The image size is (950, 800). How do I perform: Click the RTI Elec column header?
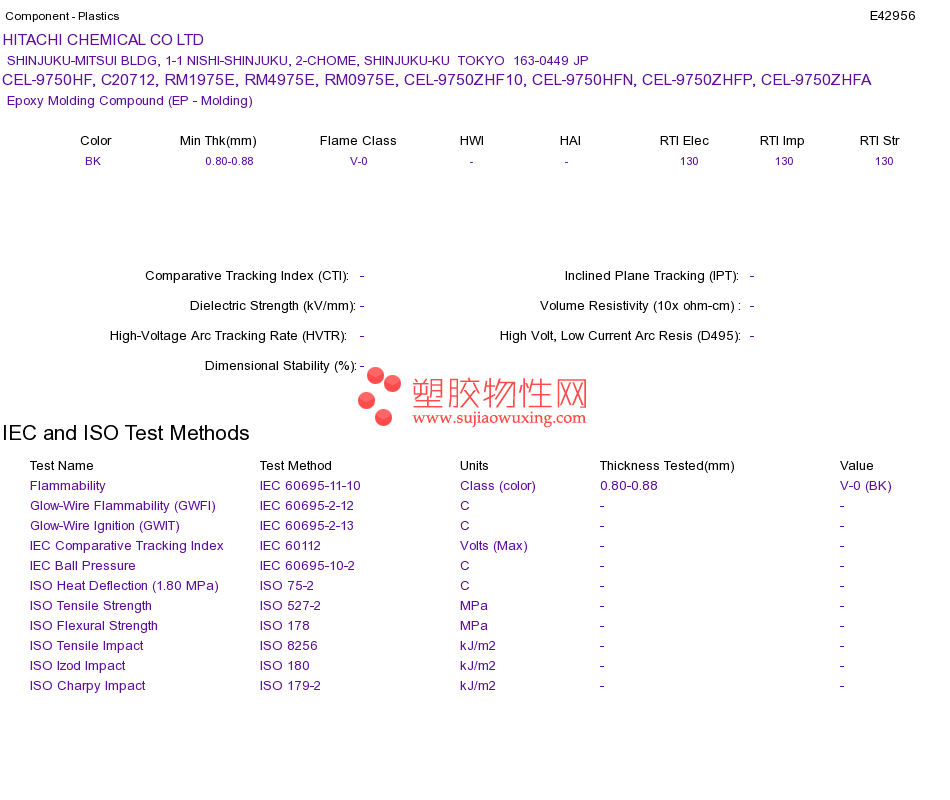pos(684,141)
